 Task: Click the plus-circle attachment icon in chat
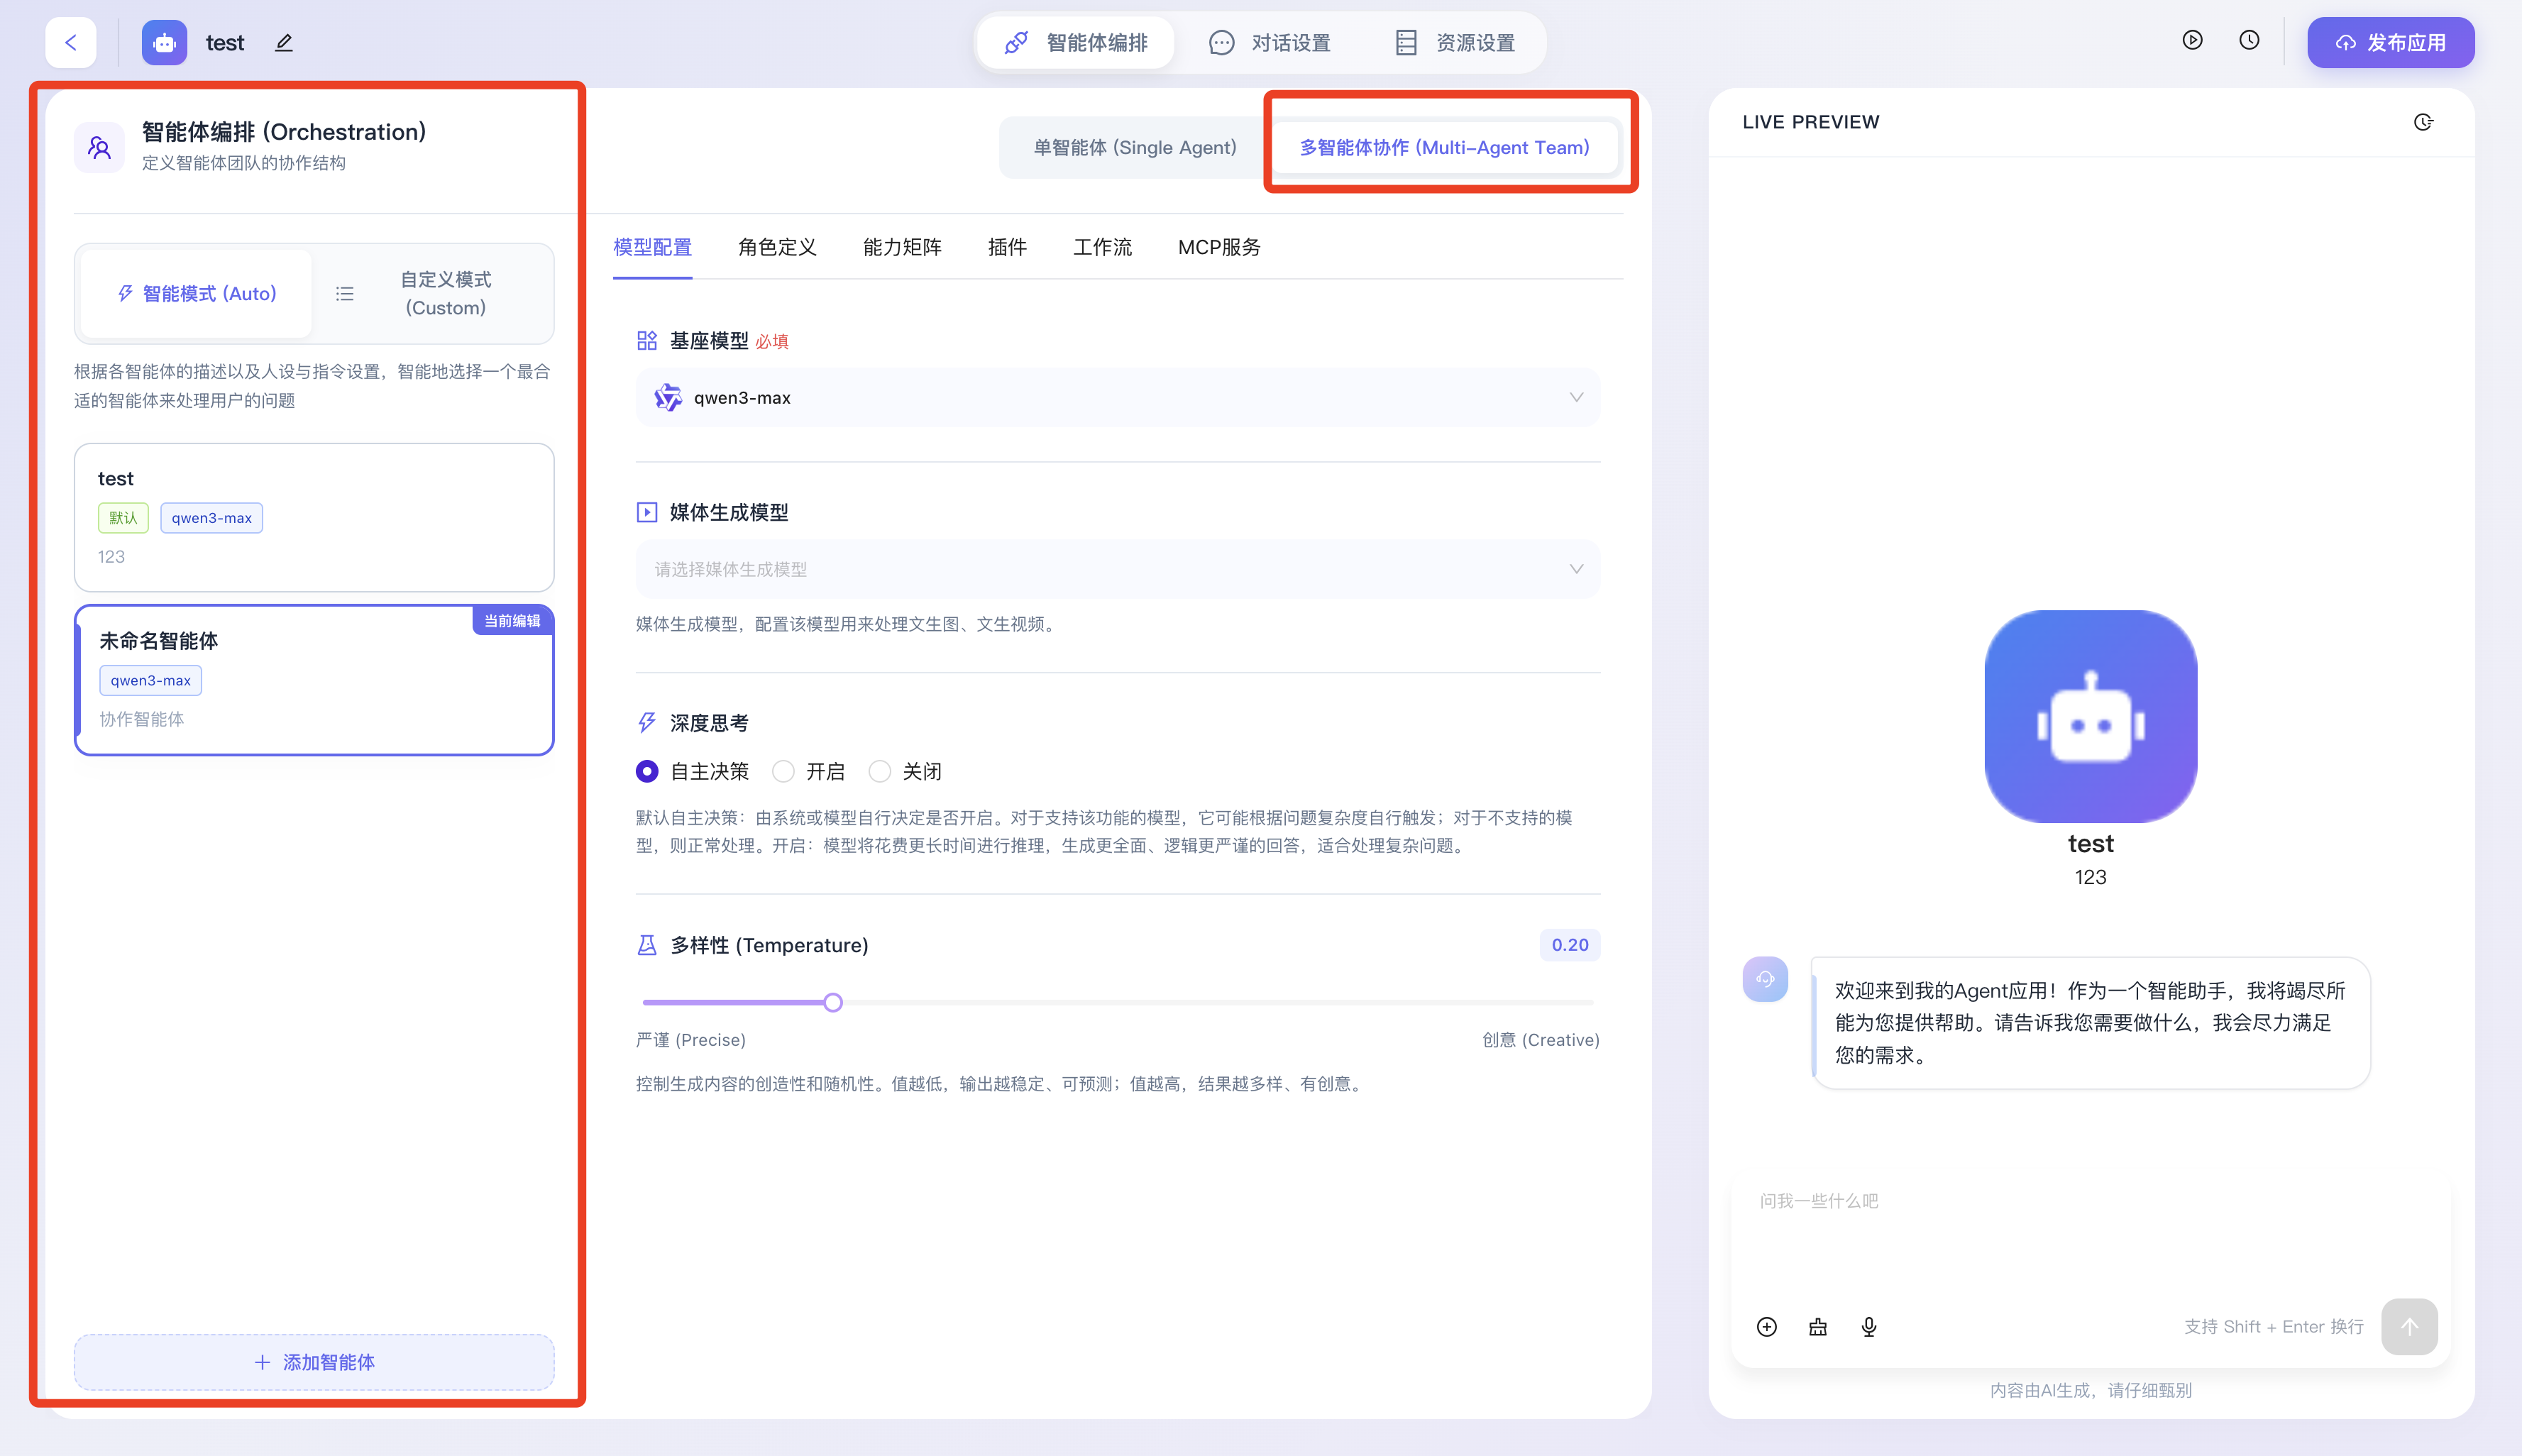point(1767,1326)
